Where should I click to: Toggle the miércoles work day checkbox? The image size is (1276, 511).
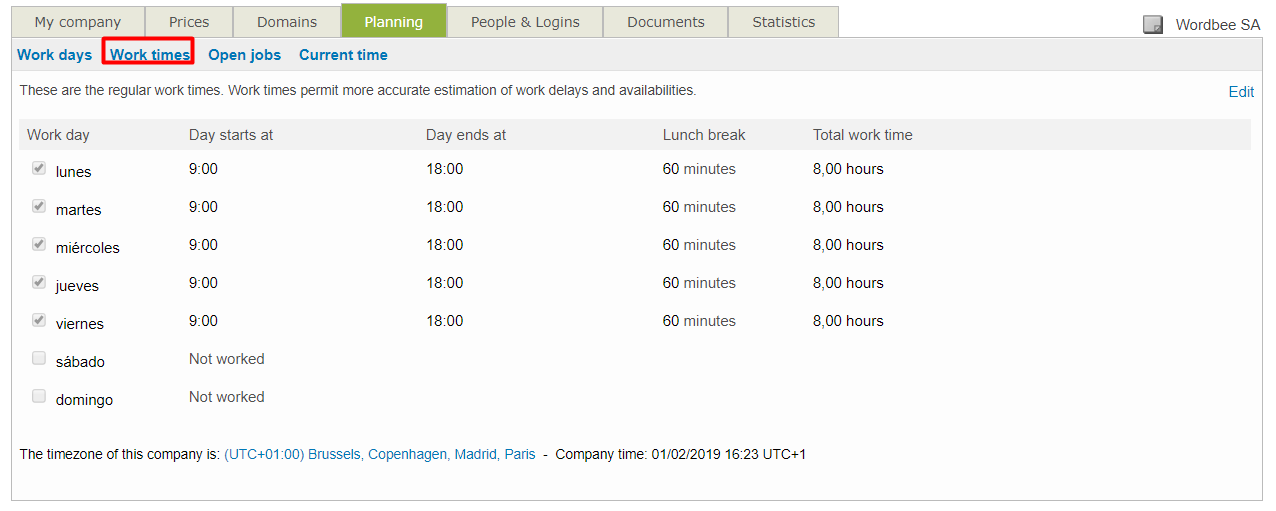coord(39,244)
